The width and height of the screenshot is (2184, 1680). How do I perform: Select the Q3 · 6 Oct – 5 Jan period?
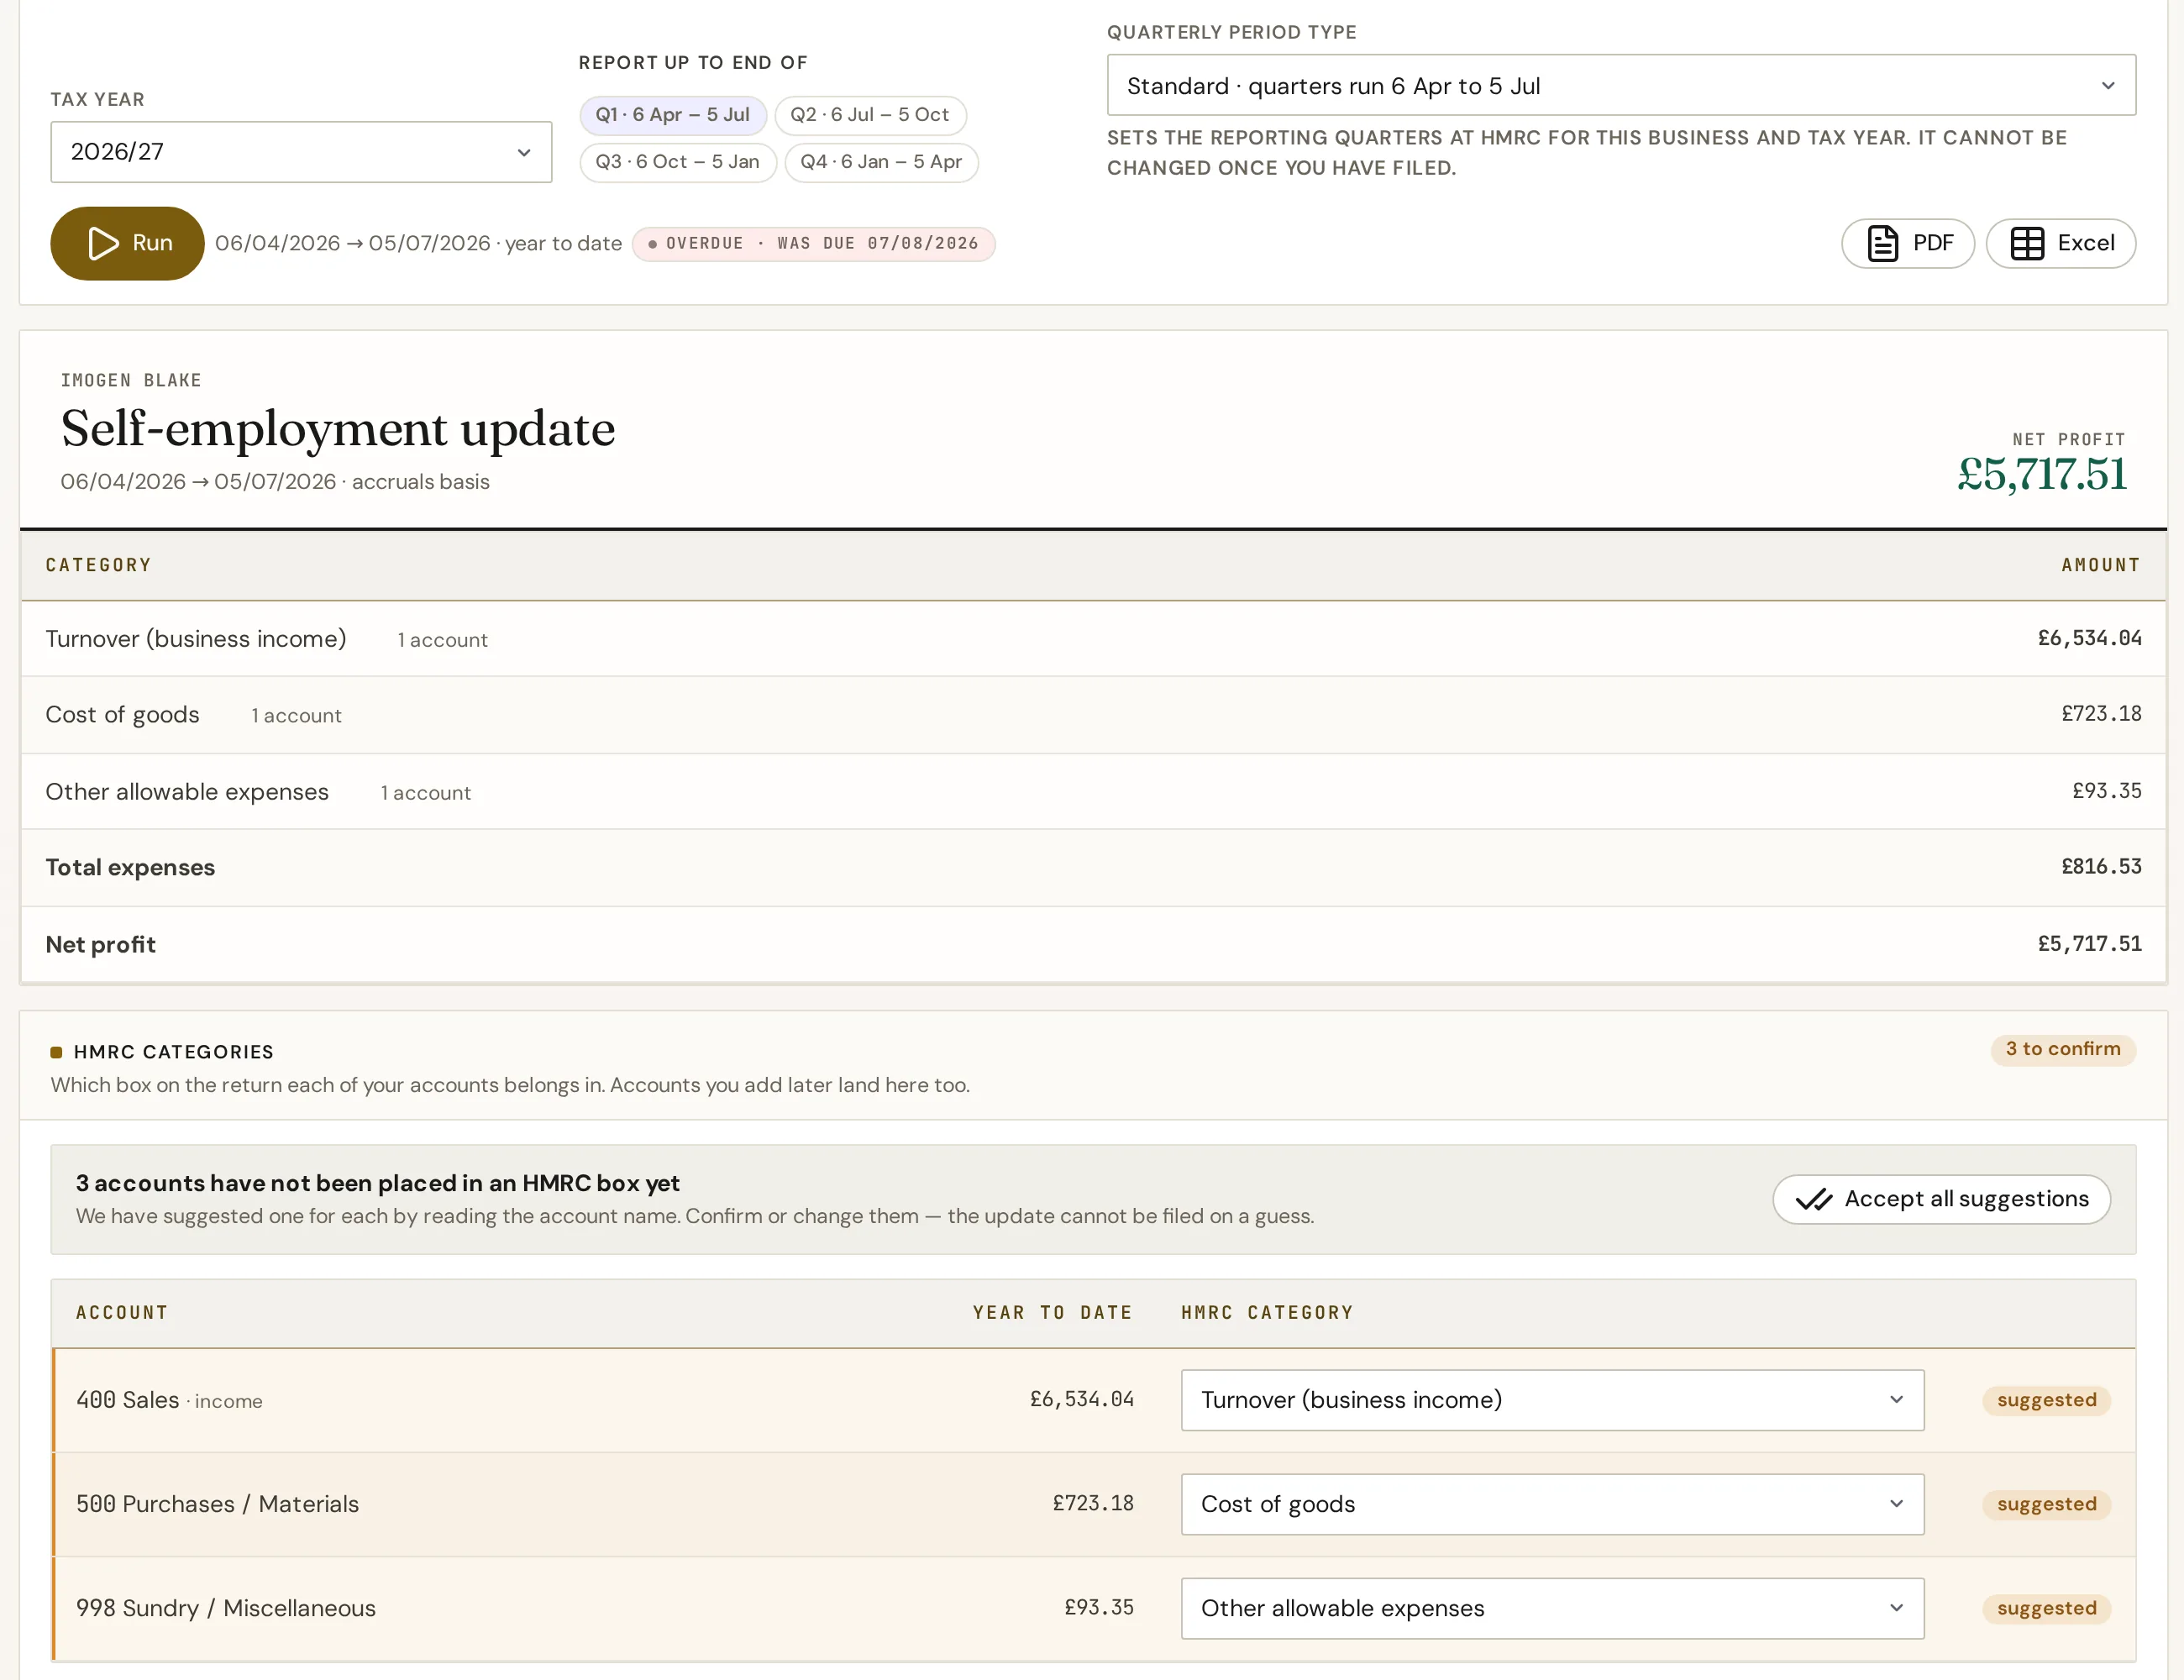coord(677,162)
